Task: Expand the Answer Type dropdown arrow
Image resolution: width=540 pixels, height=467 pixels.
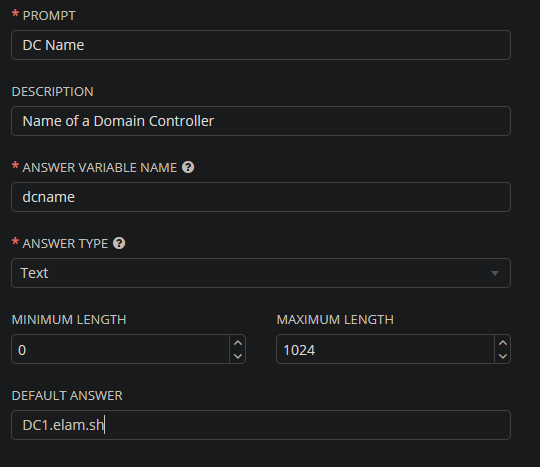Action: point(495,273)
